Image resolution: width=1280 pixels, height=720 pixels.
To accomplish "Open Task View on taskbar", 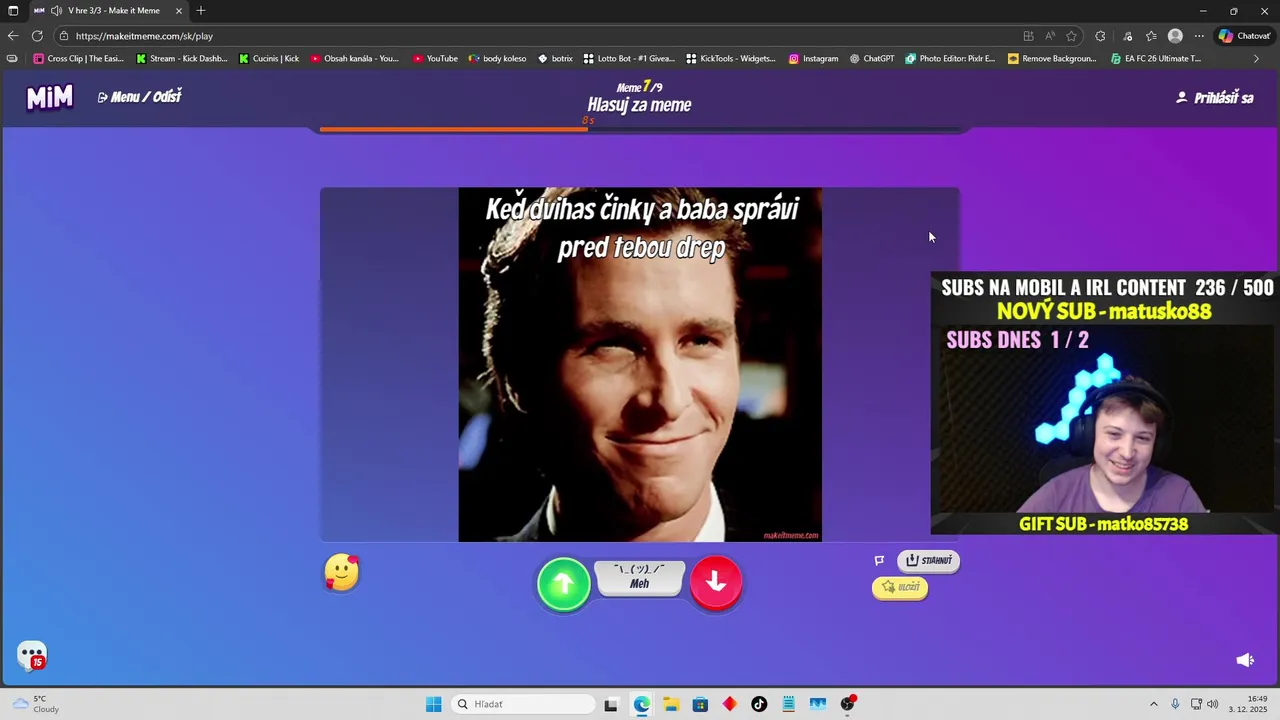I will coord(611,704).
